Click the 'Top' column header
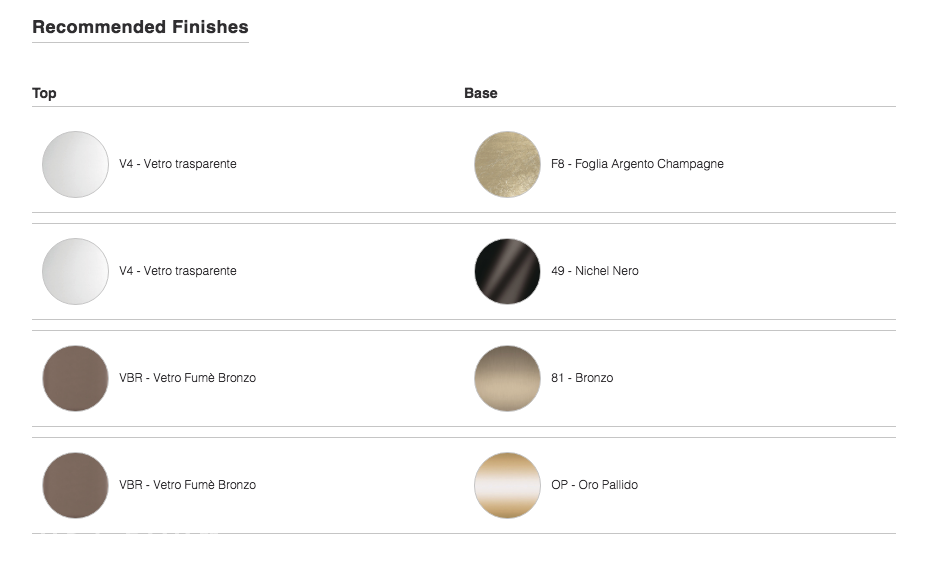This screenshot has height=571, width=933. [44, 93]
